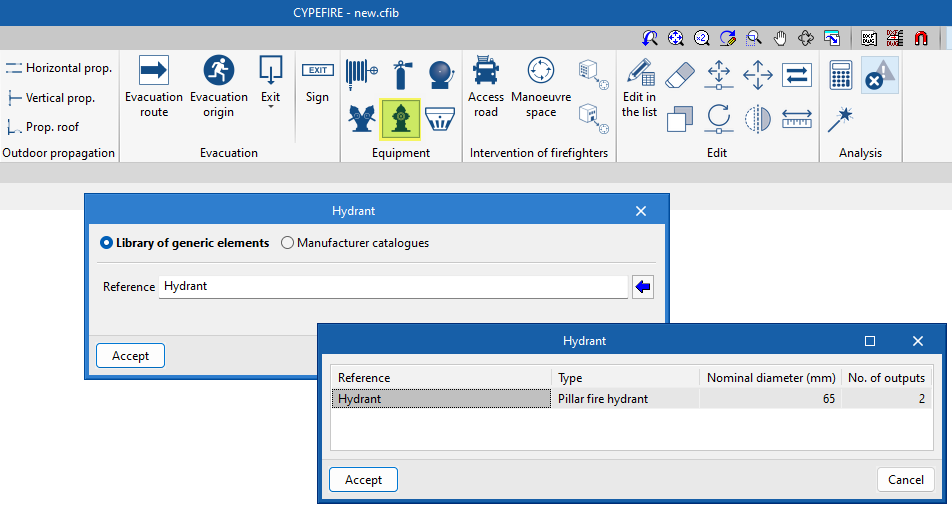Click the Access road tool
The image size is (952, 513).
point(486,88)
